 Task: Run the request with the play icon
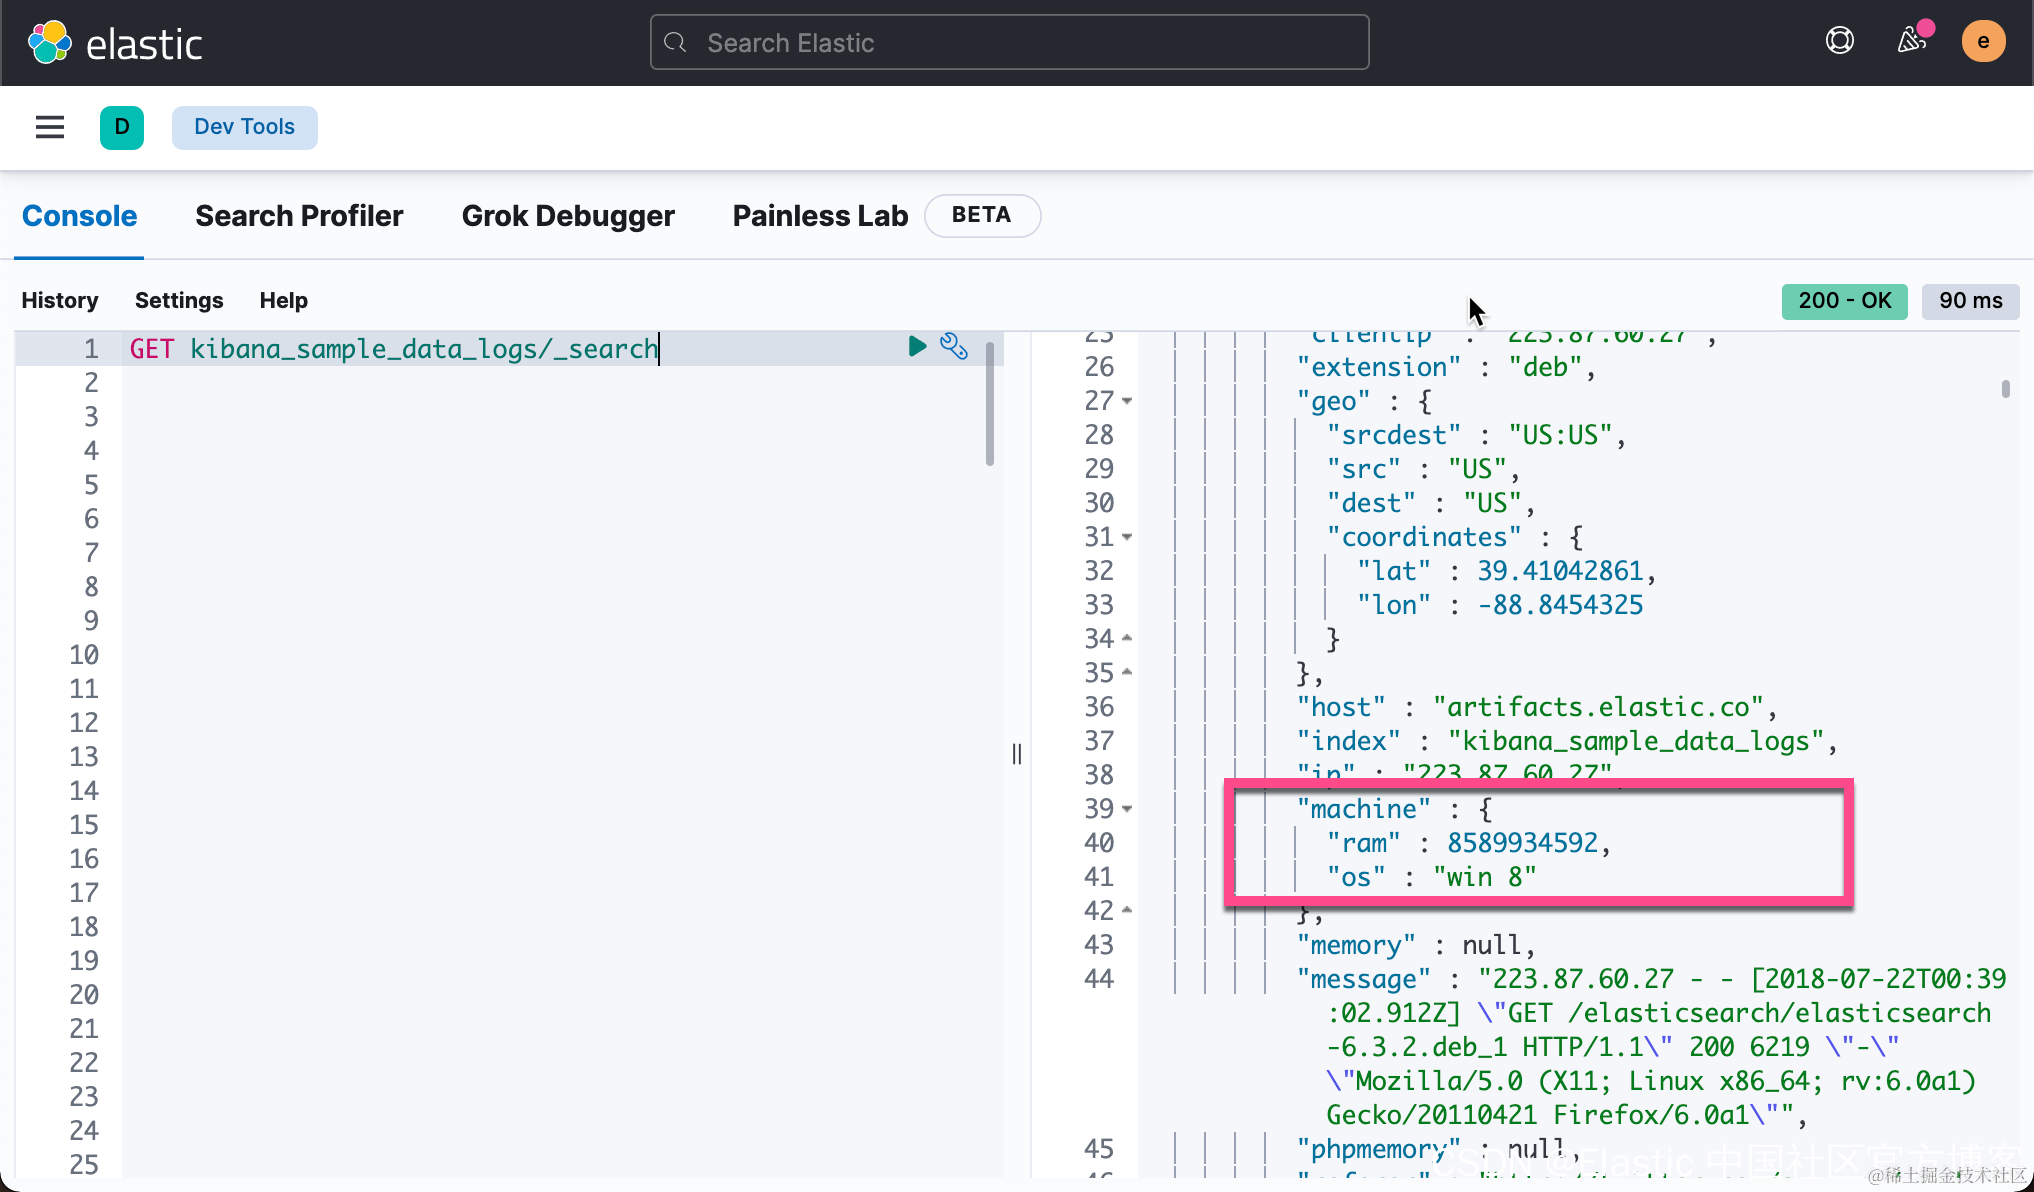point(916,346)
